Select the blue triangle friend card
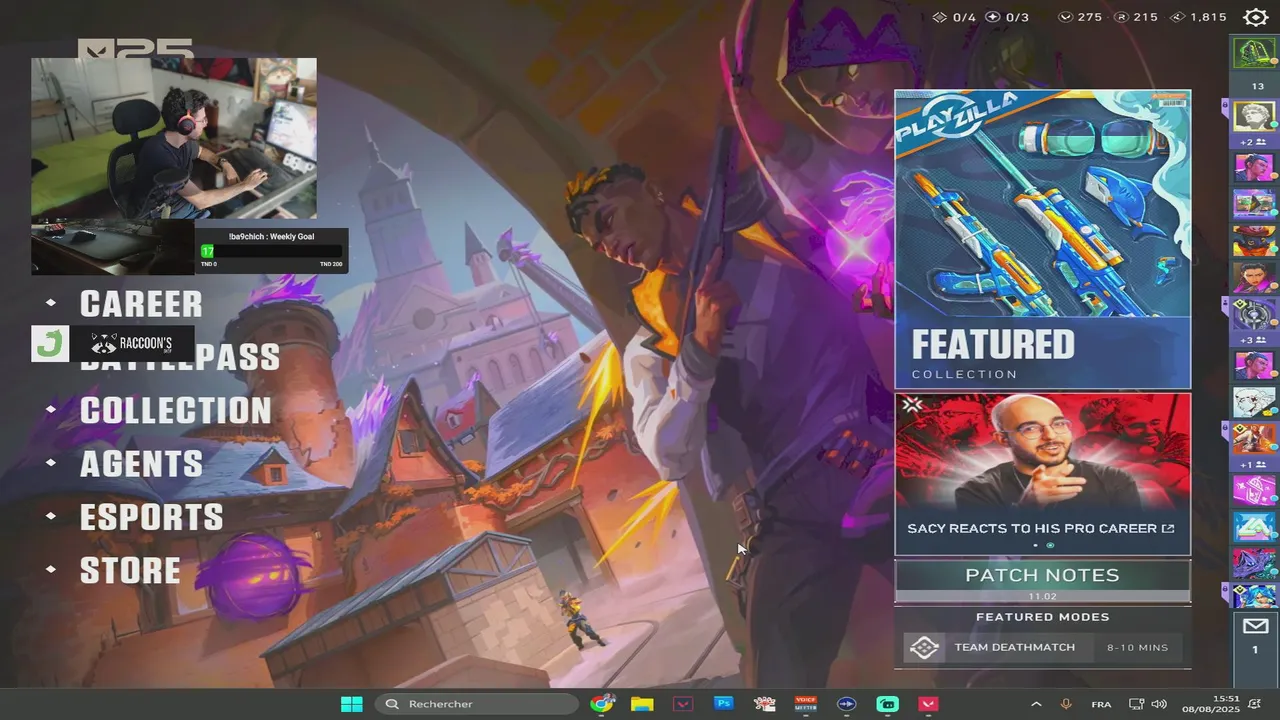 pos(1254,527)
